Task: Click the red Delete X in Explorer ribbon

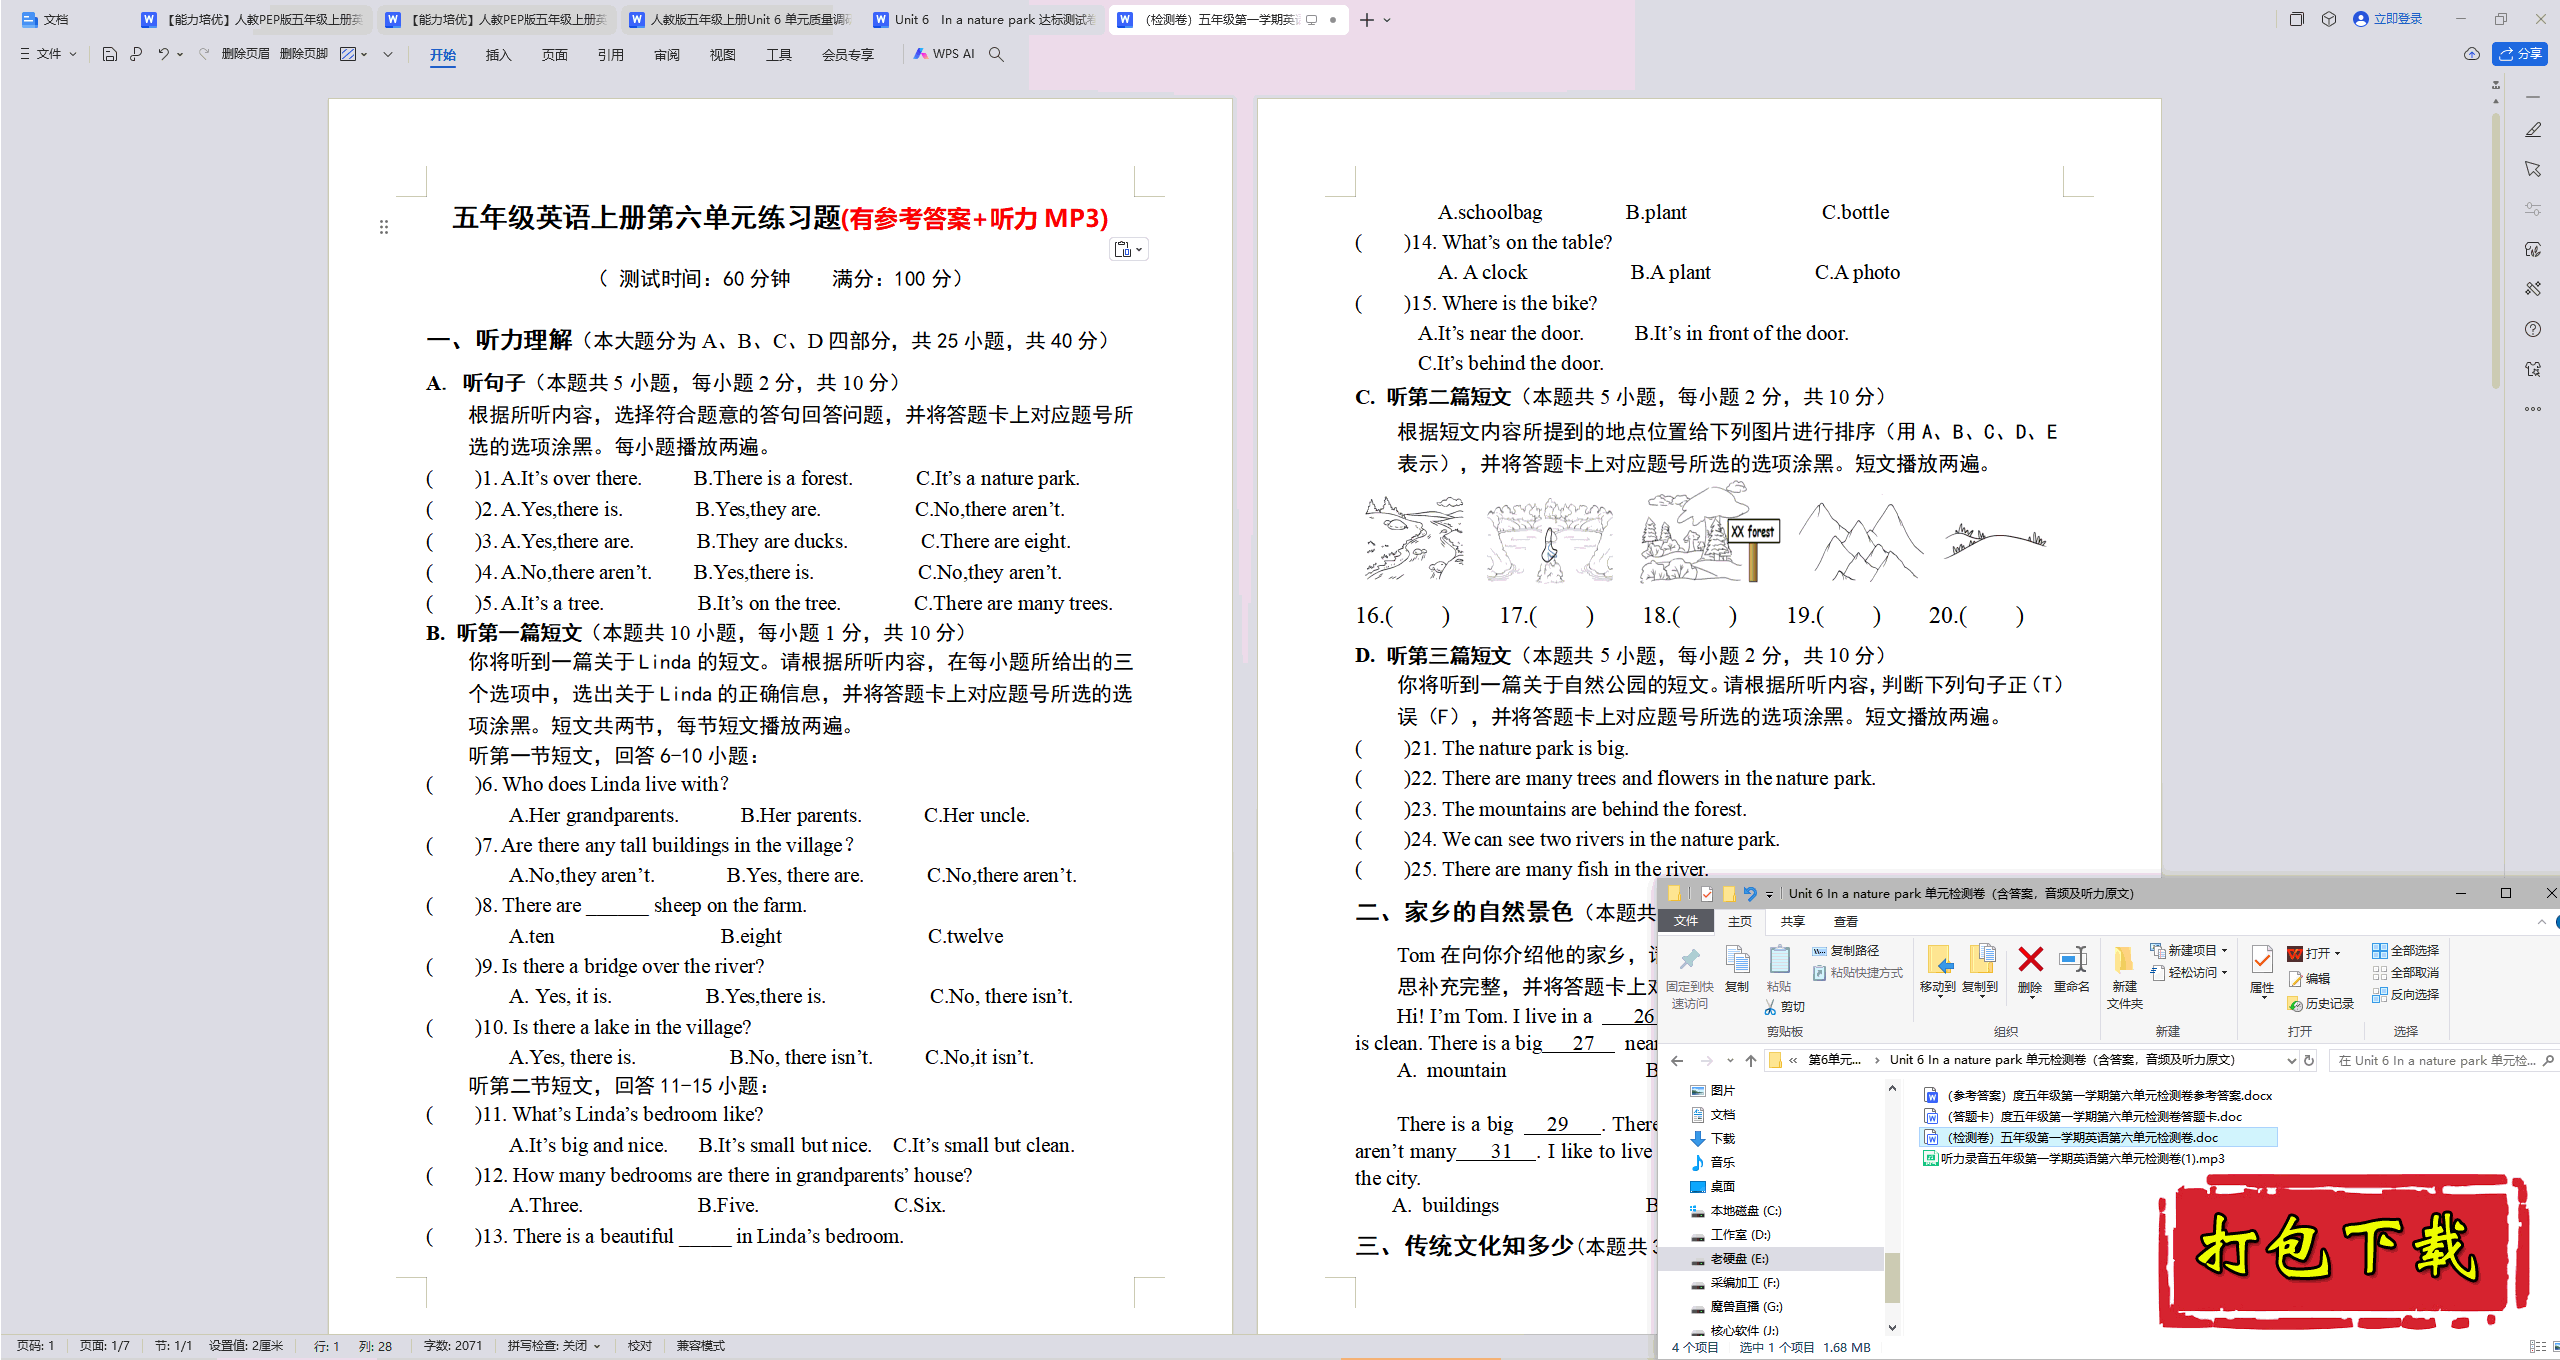Action: 2030,960
